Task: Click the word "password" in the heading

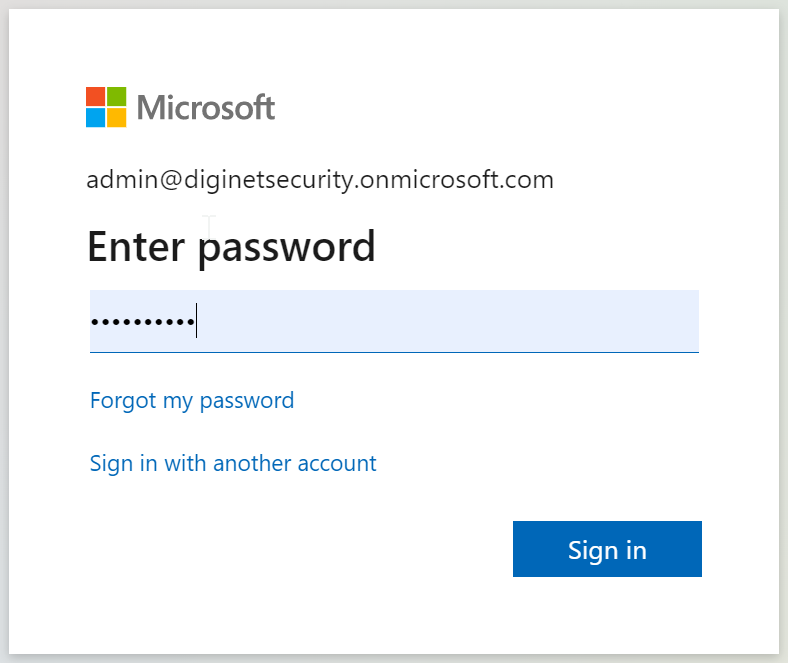Action: pyautogui.click(x=286, y=248)
